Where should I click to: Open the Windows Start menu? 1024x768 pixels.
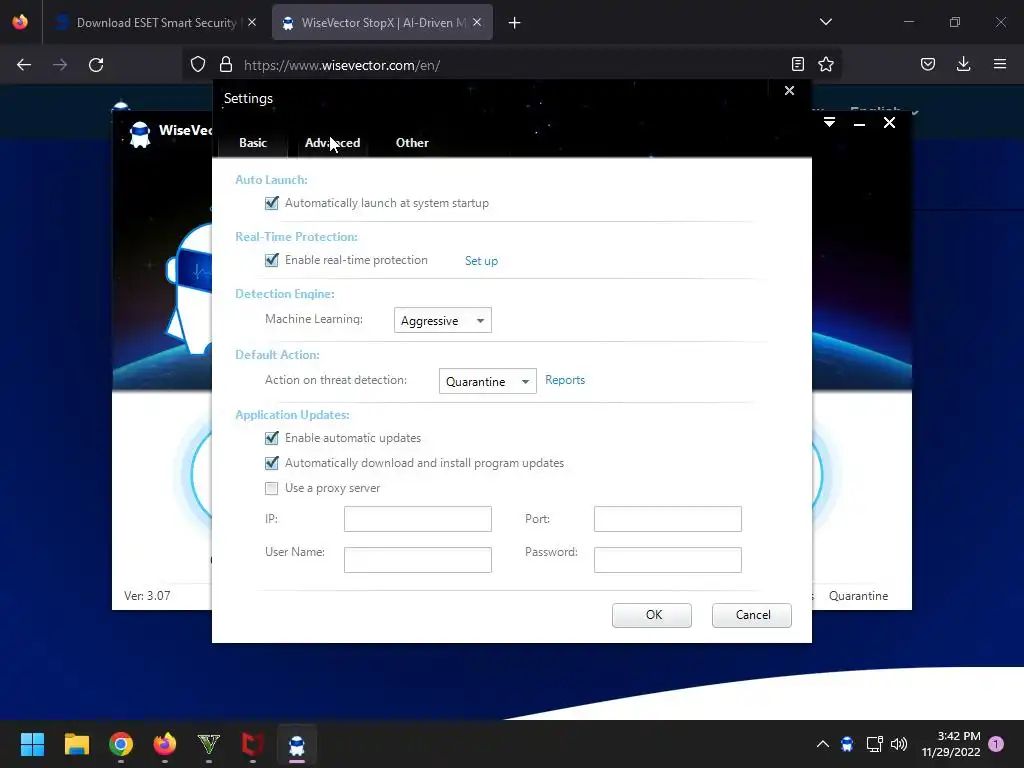[32, 744]
